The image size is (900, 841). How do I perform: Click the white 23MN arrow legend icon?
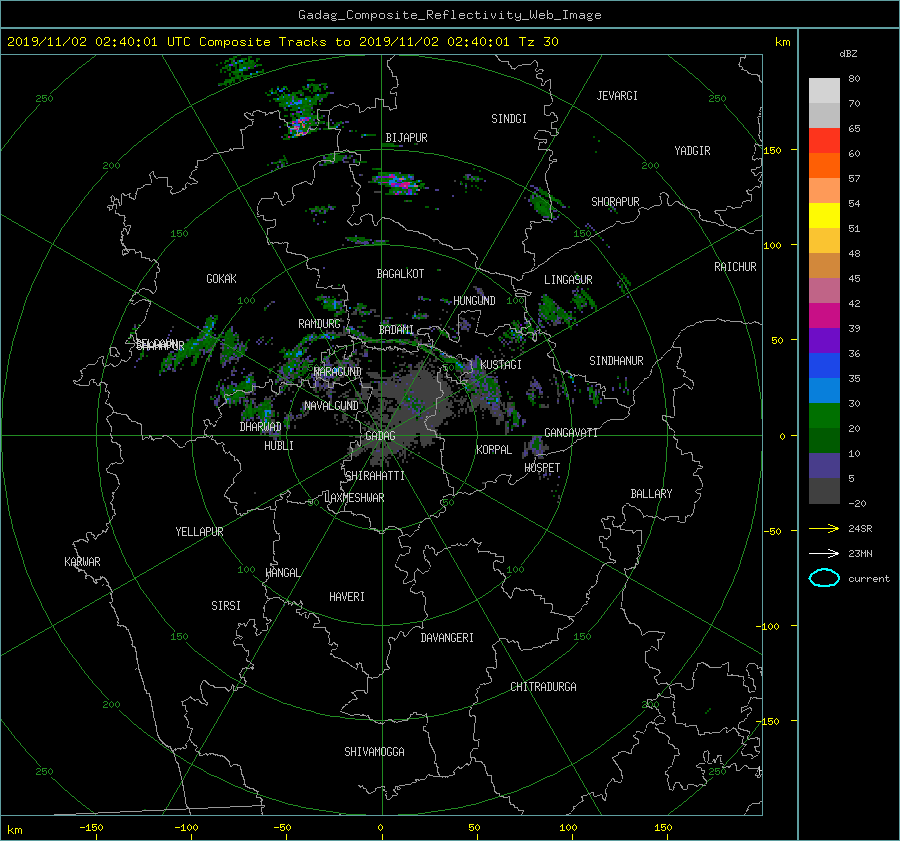pyautogui.click(x=824, y=553)
